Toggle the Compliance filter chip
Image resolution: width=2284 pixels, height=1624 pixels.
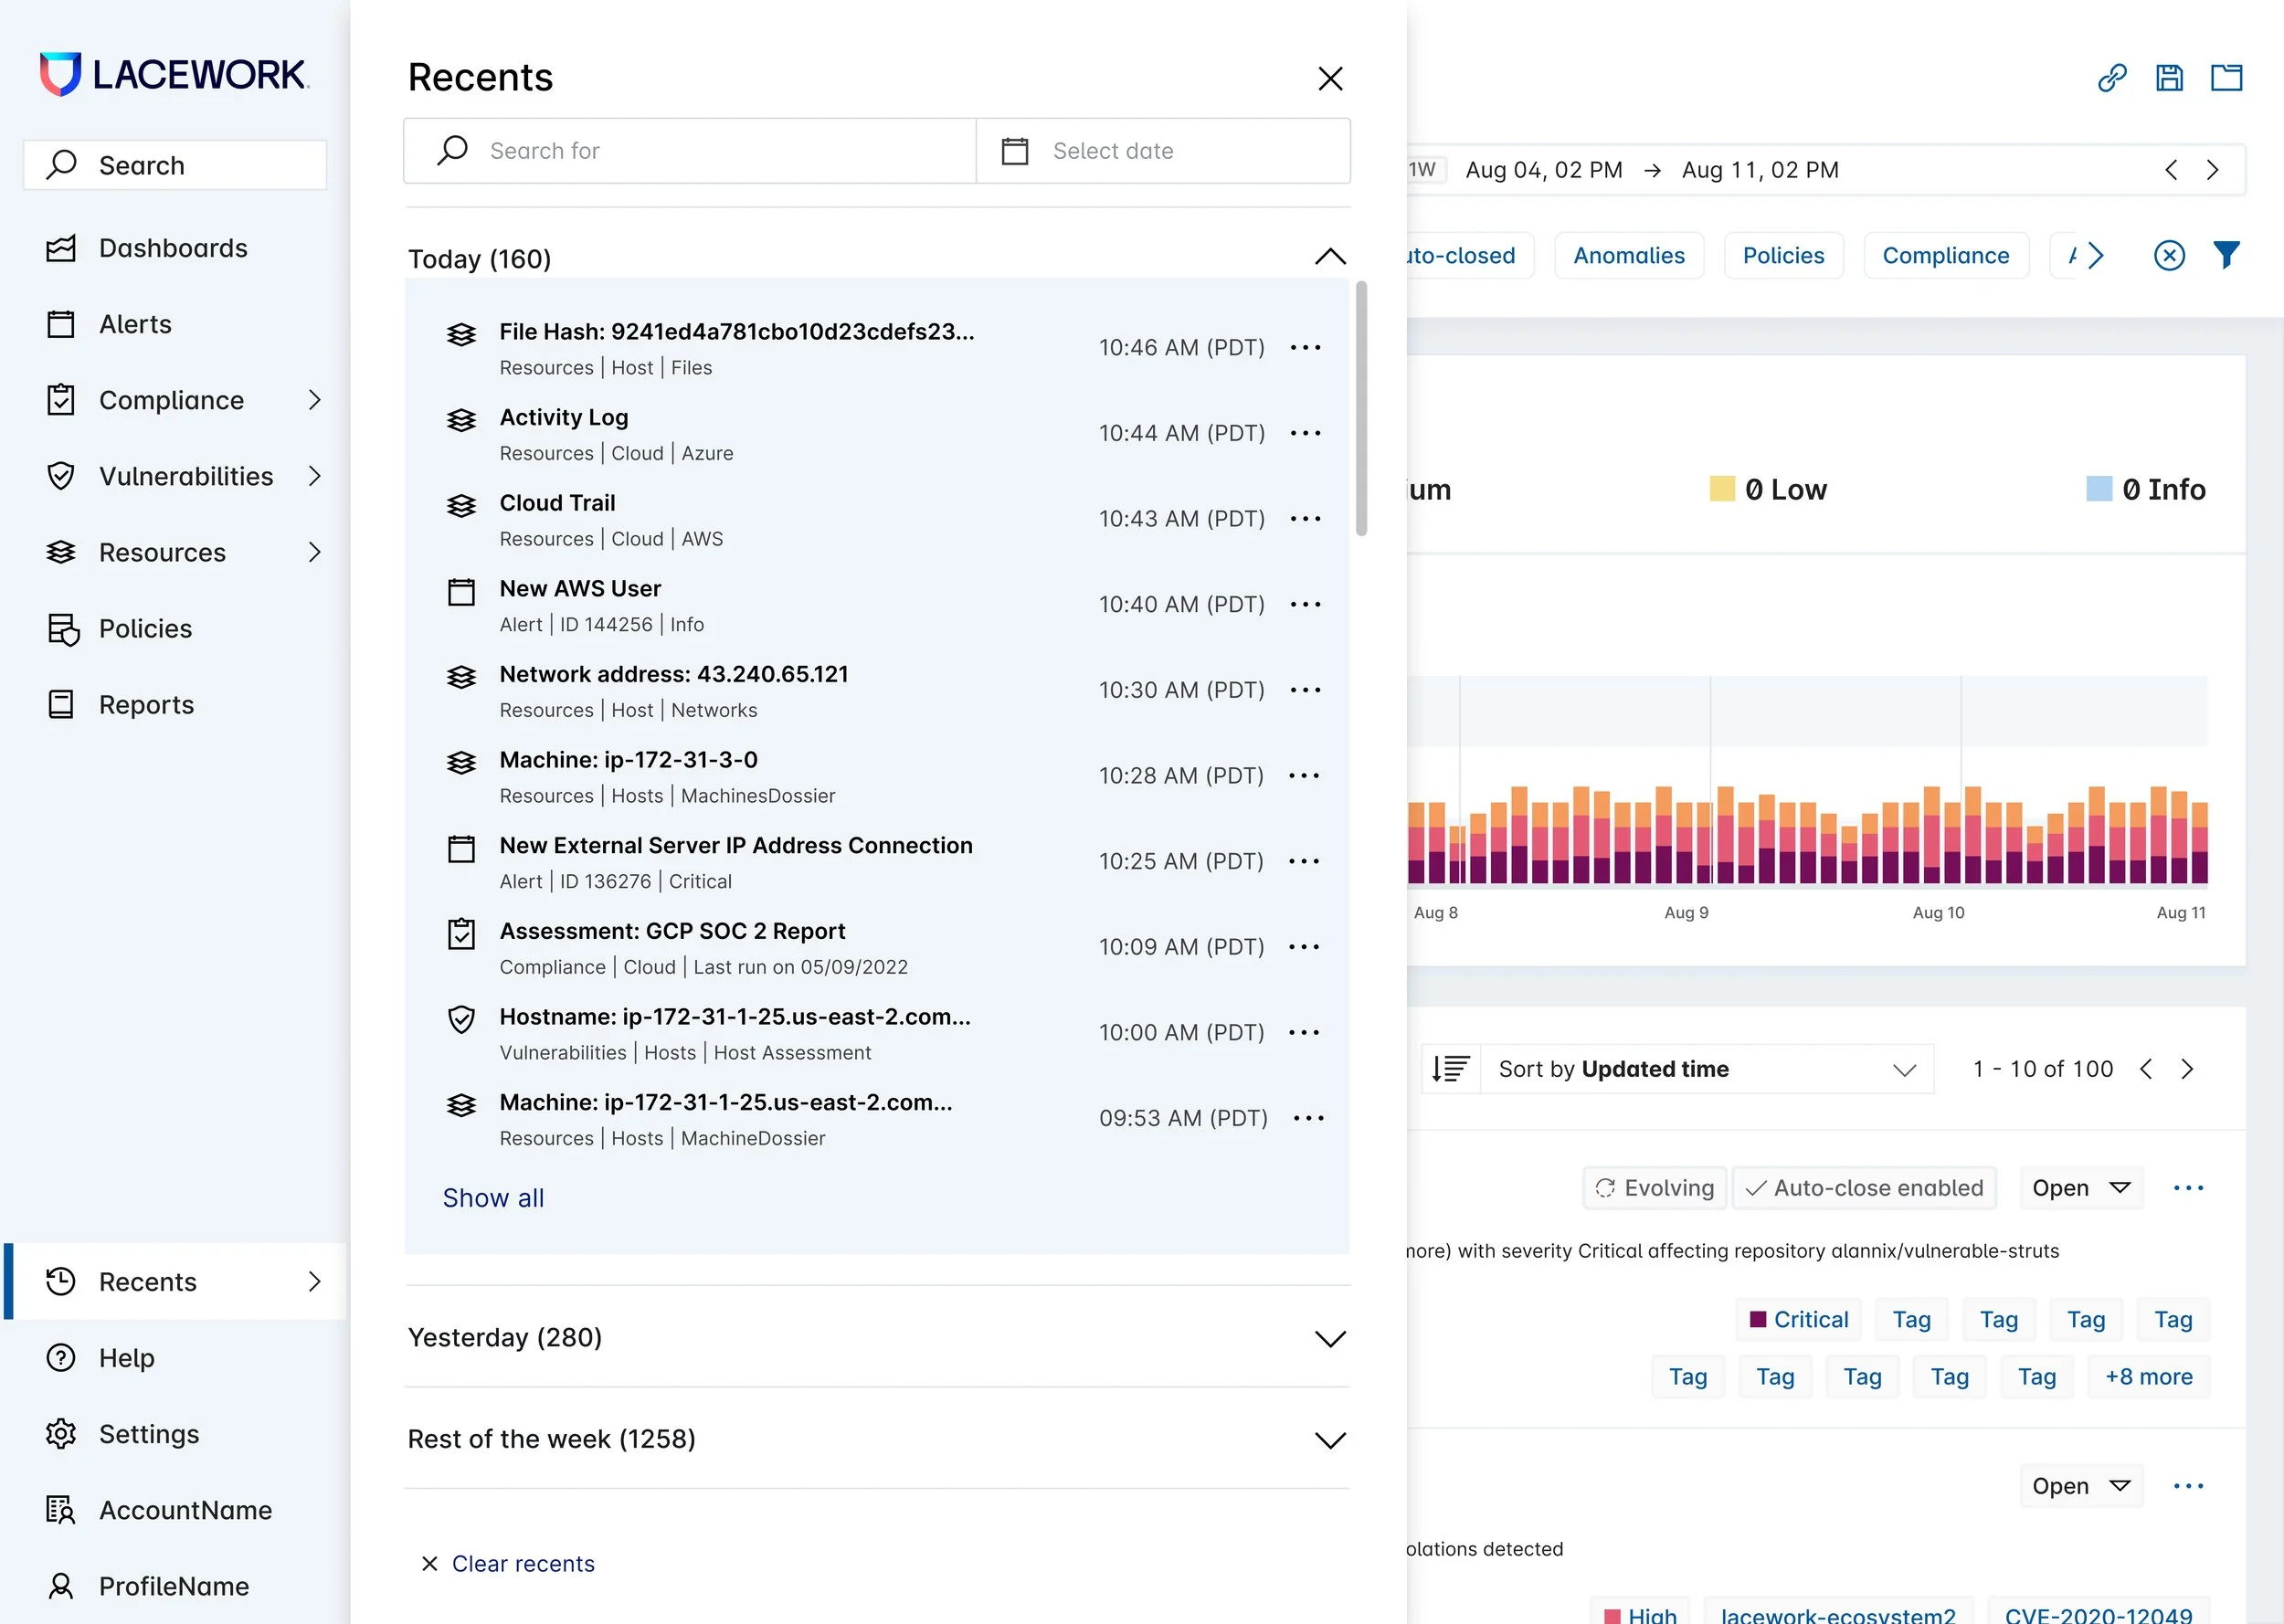(1945, 256)
